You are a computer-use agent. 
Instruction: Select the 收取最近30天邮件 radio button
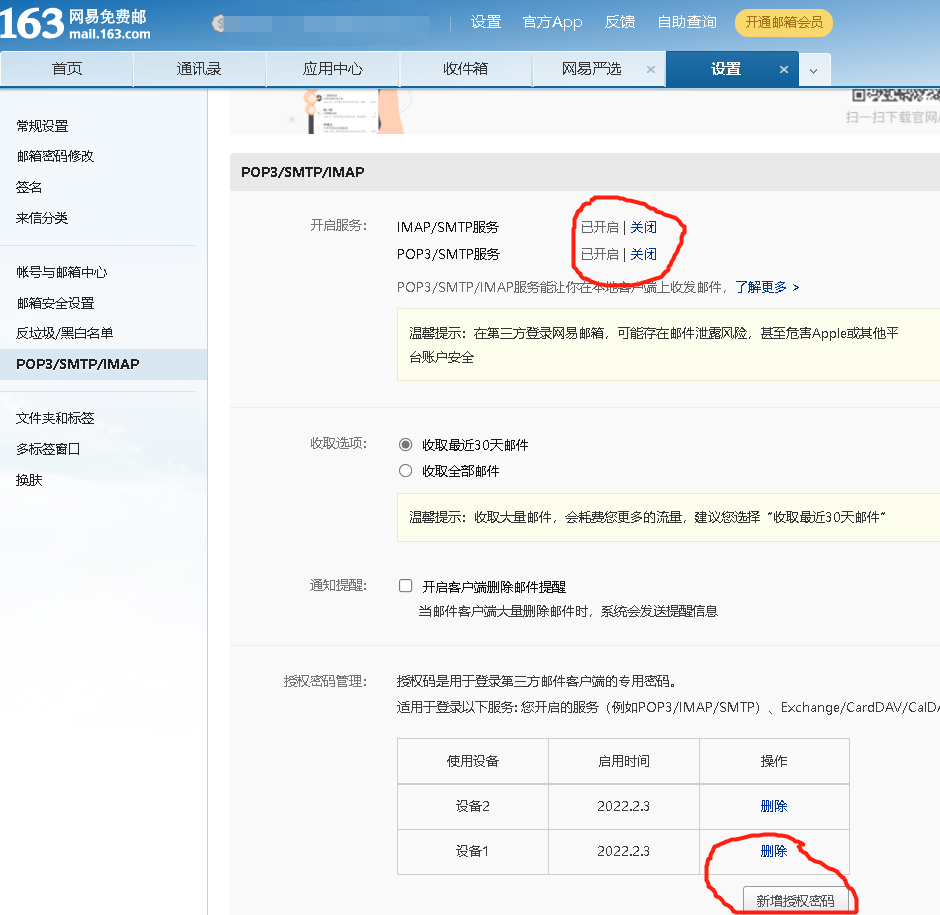click(x=405, y=445)
